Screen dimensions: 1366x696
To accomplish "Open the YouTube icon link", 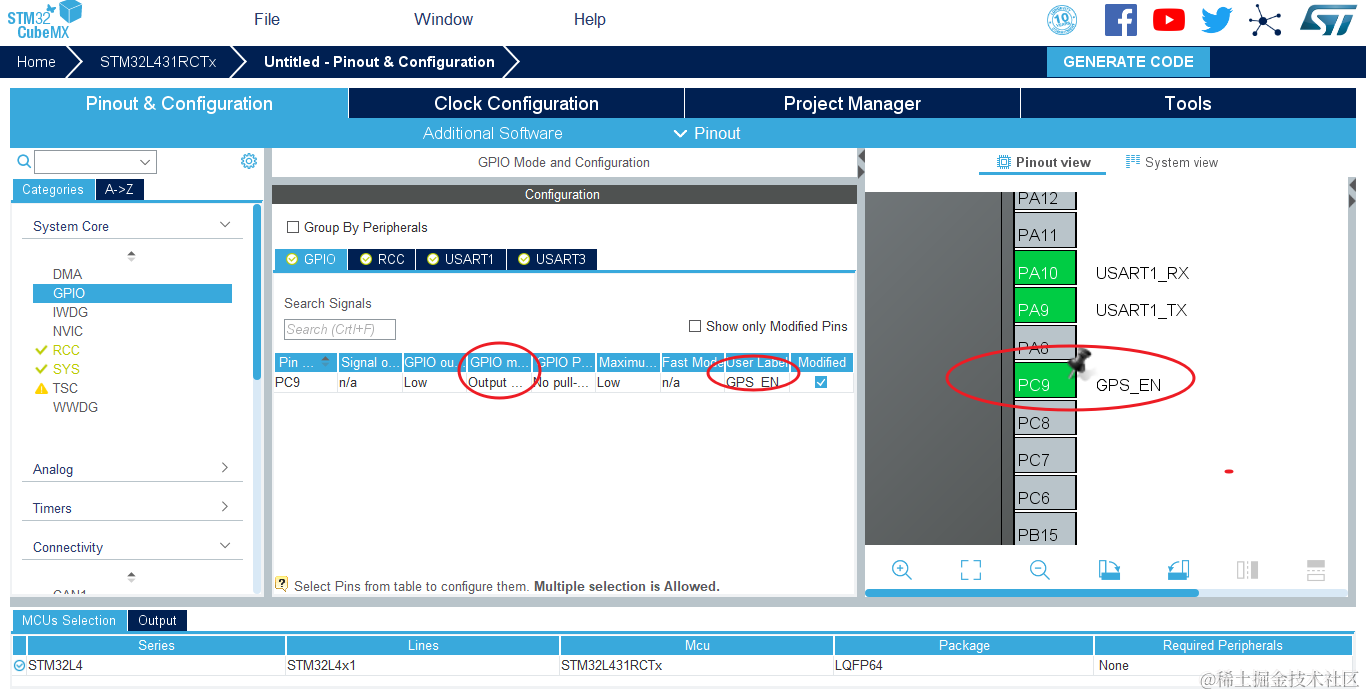I will pyautogui.click(x=1168, y=20).
